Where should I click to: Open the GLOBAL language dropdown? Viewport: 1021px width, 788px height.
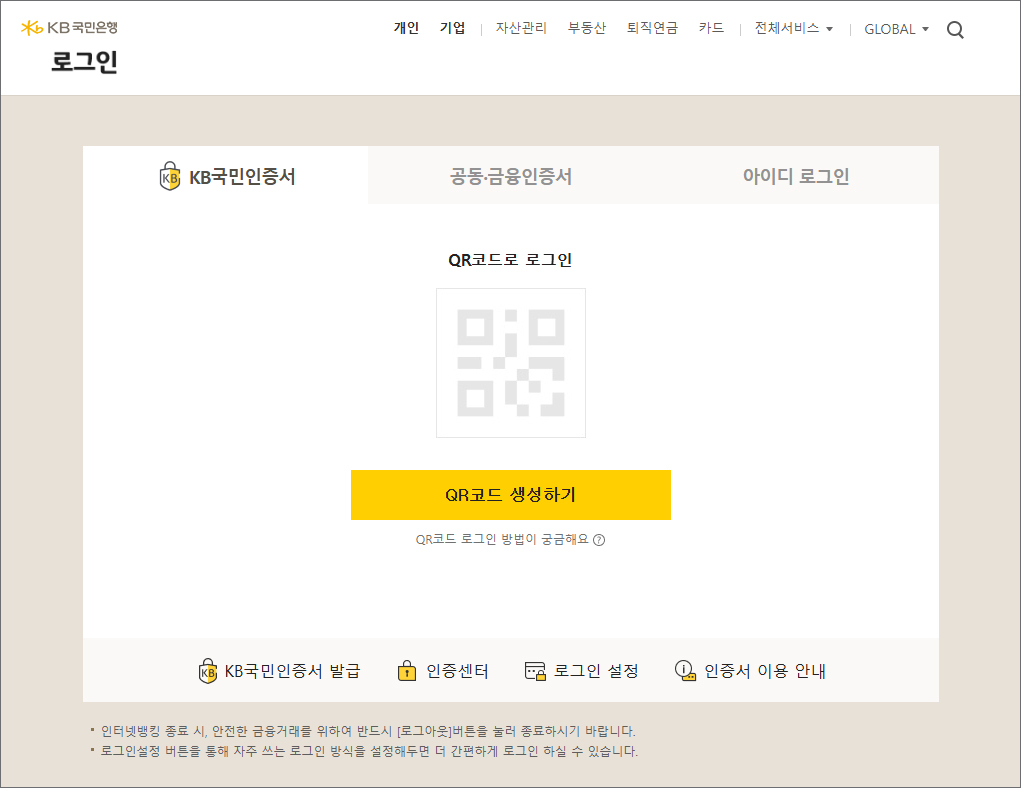[x=896, y=29]
